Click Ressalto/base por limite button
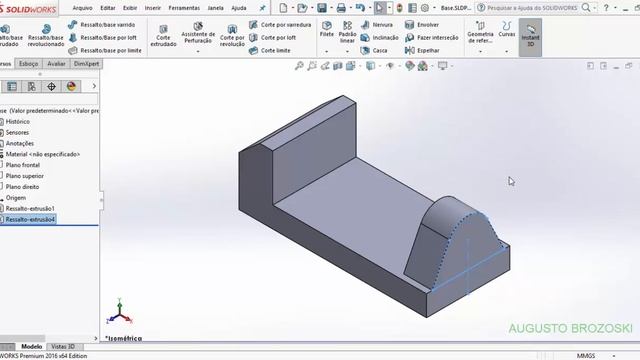The width and height of the screenshot is (640, 360). 105,51
